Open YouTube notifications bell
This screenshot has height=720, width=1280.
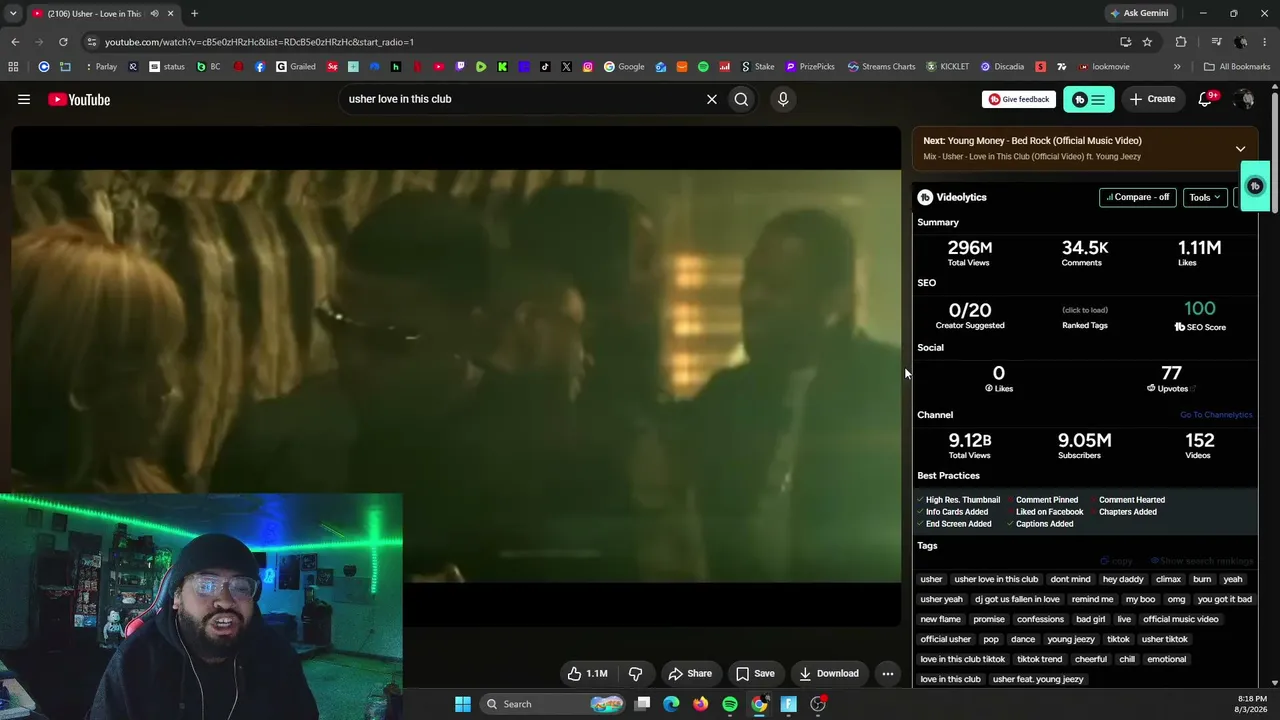(1205, 99)
